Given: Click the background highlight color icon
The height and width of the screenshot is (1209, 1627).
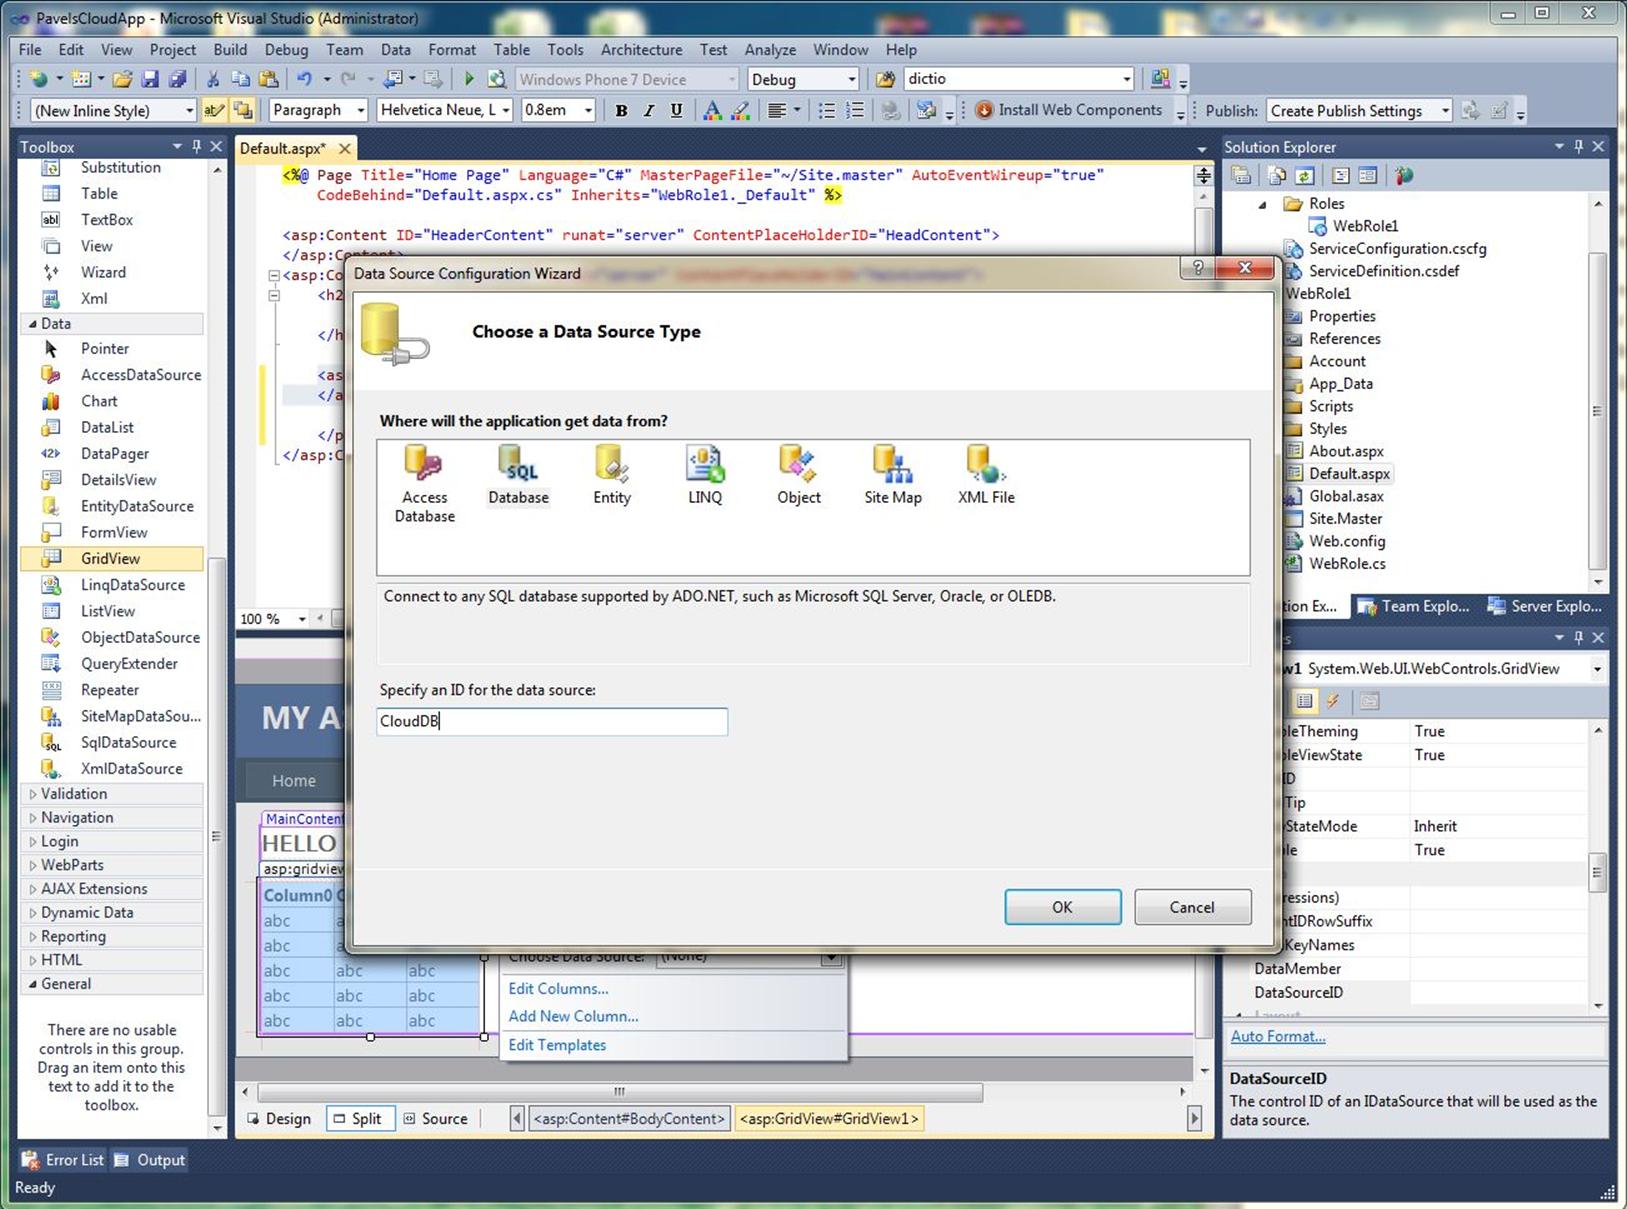Looking at the screenshot, I should pyautogui.click(x=740, y=111).
